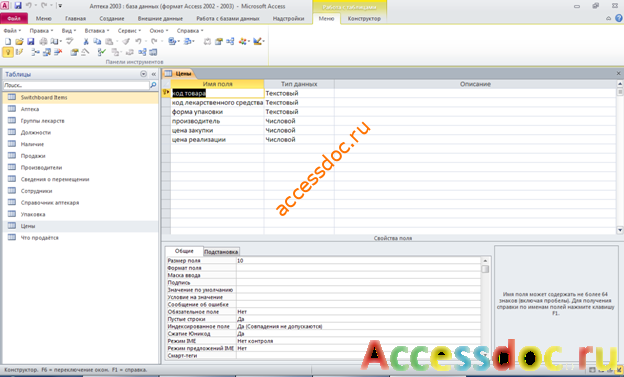Click the Copy icon in the toolbar
The image size is (624, 377).
pos(97,41)
